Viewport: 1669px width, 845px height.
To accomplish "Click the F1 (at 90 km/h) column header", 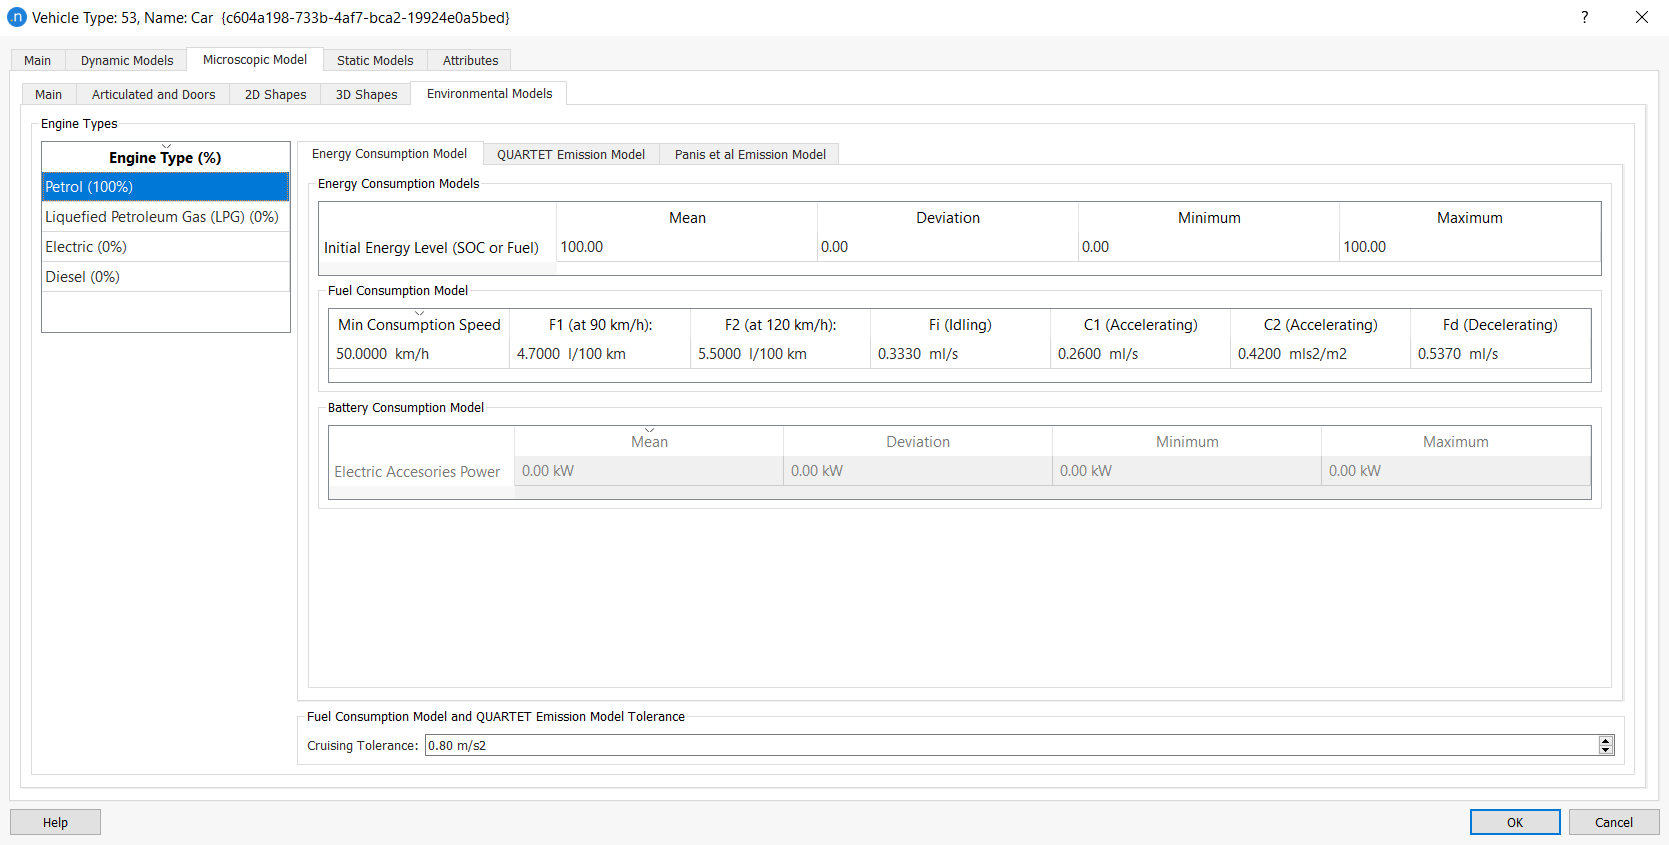I will click(600, 324).
